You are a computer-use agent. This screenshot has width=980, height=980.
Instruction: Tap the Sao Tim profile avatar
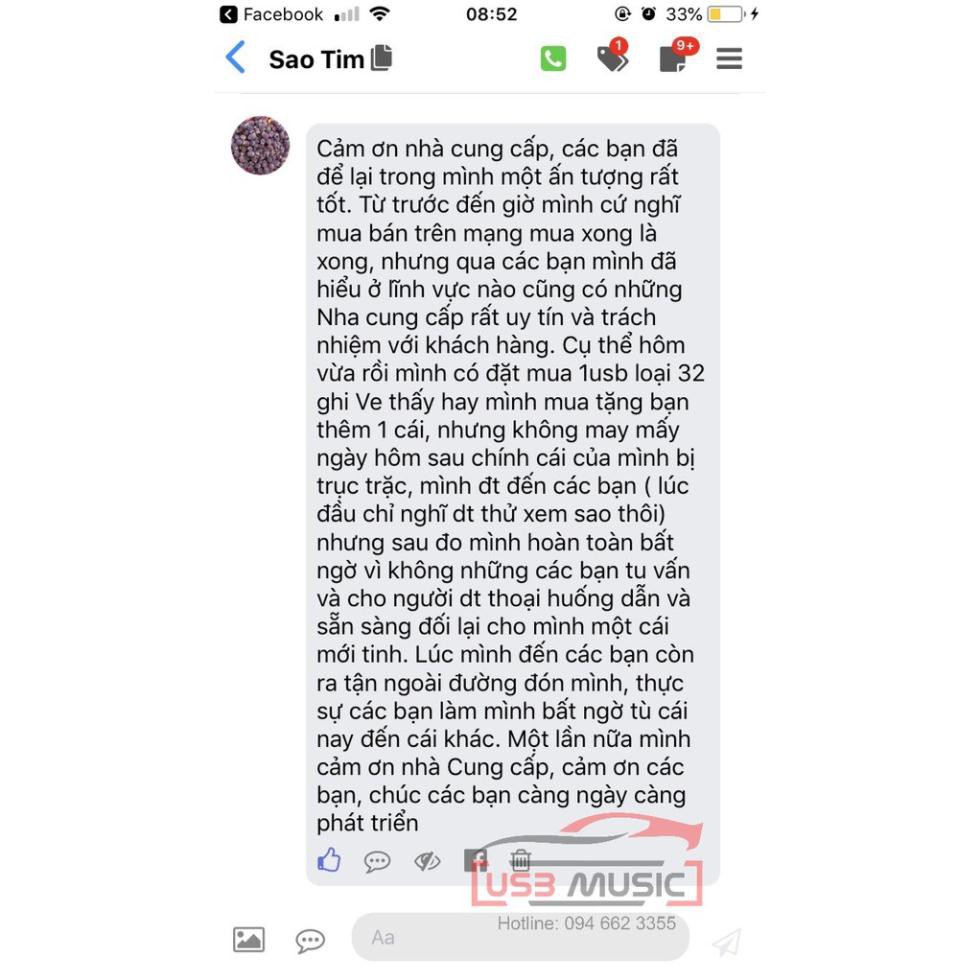pyautogui.click(x=260, y=145)
